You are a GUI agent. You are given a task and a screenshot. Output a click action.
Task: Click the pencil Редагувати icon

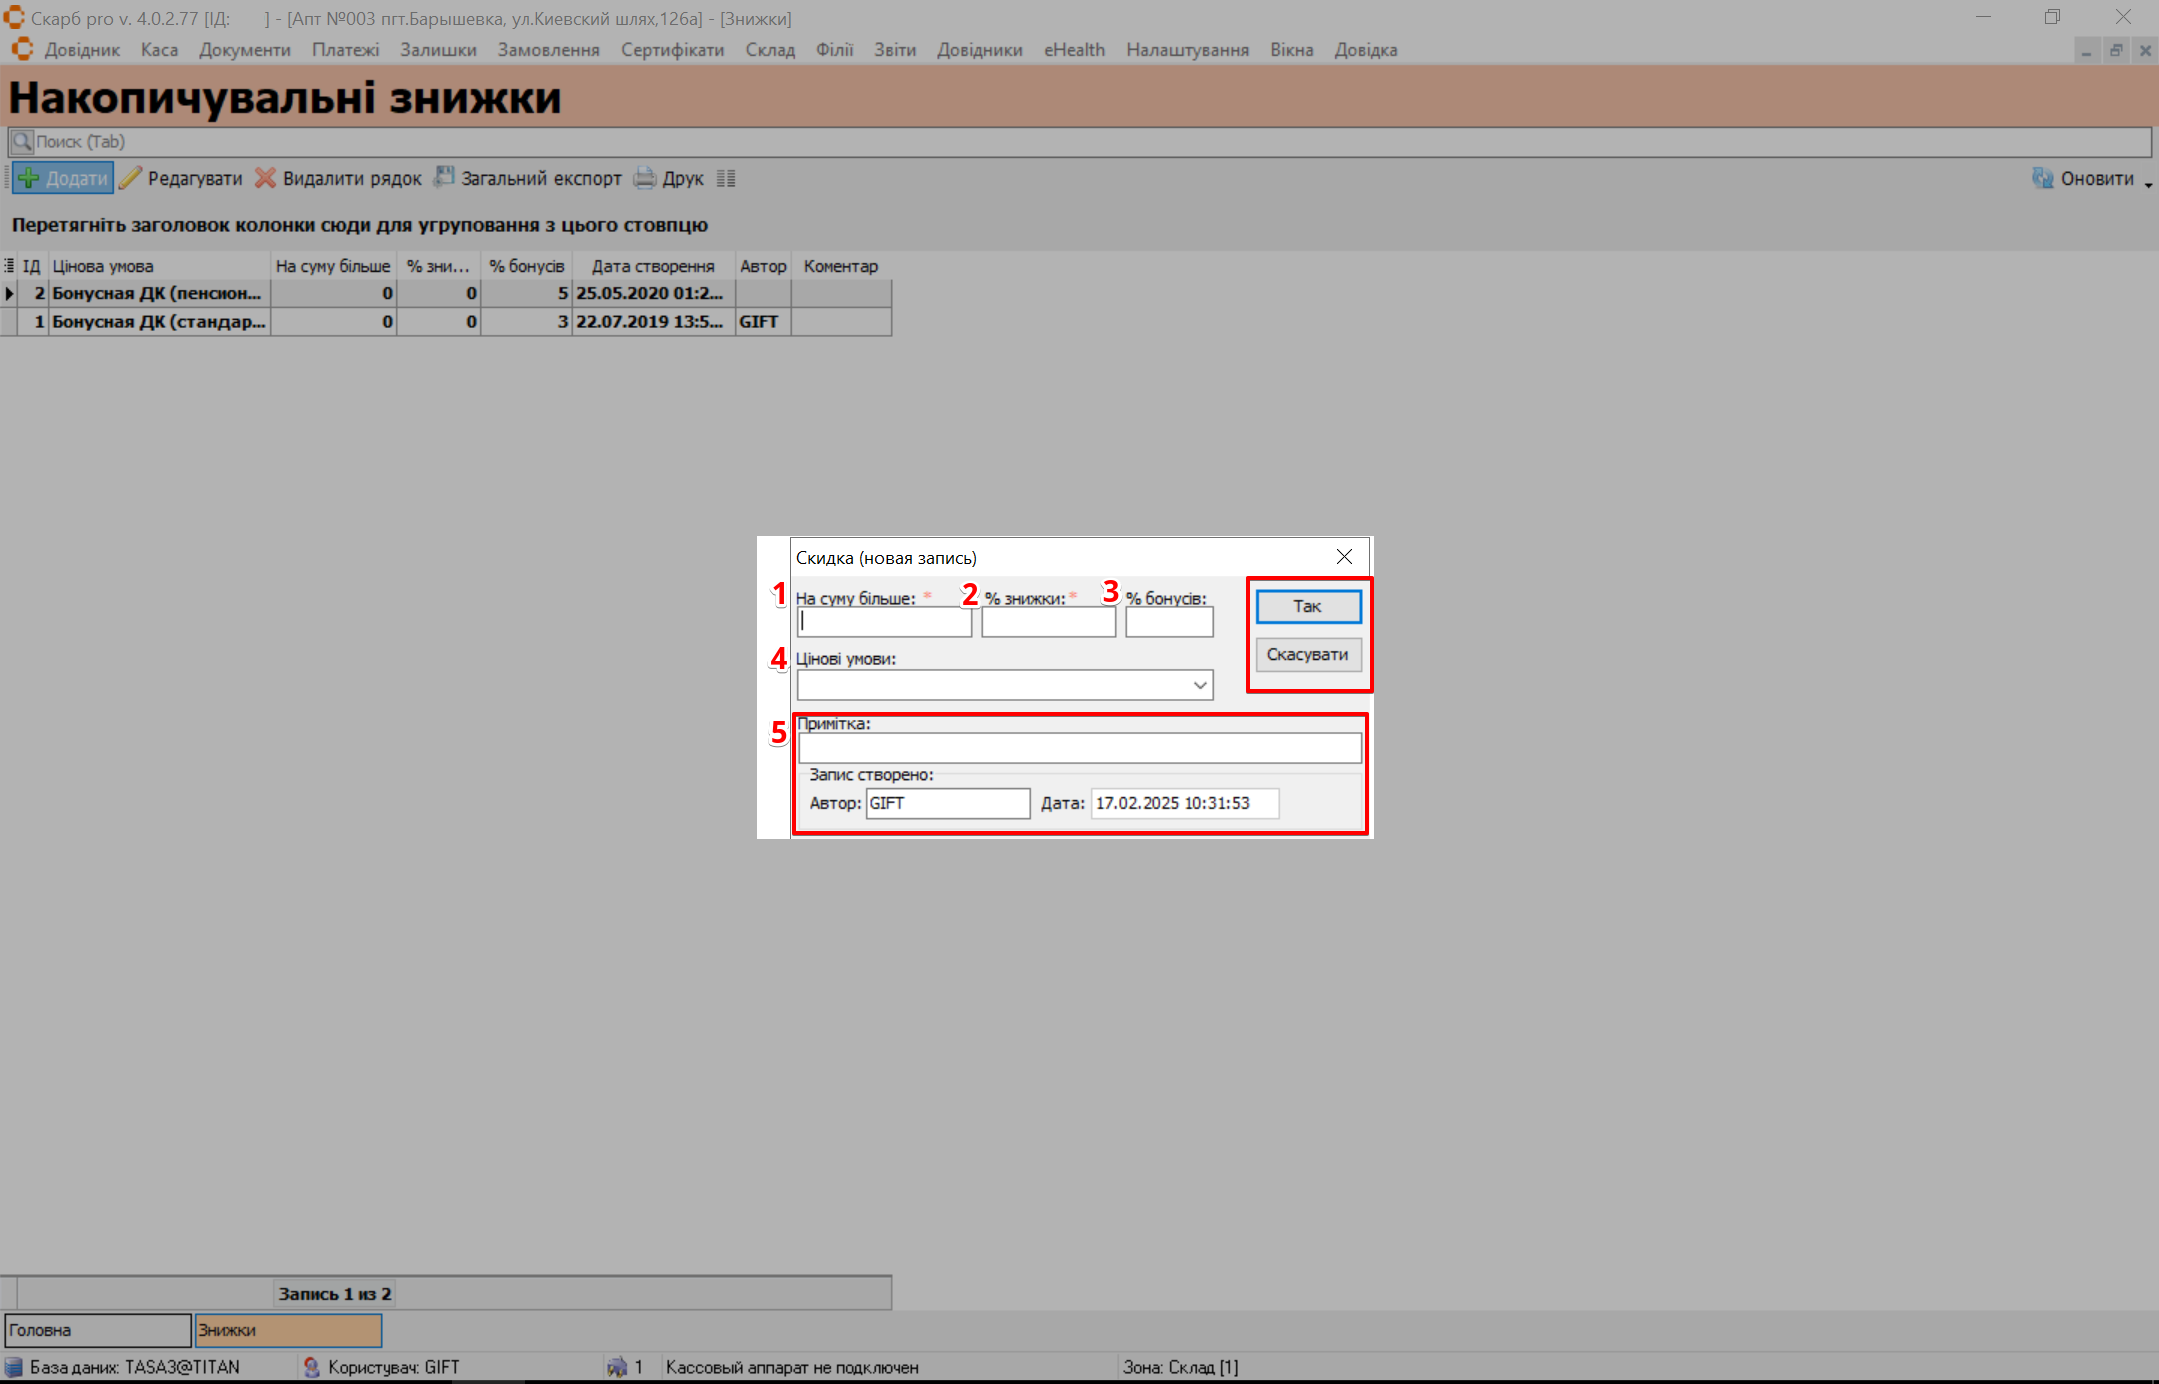pyautogui.click(x=131, y=178)
